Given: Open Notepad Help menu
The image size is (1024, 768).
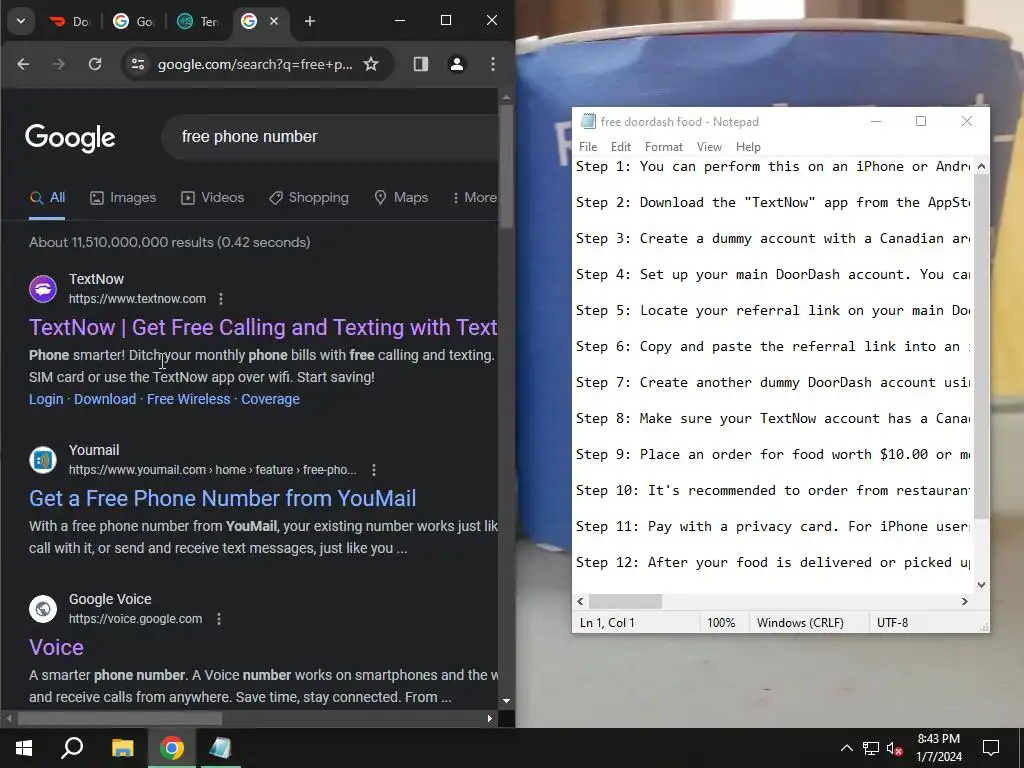Looking at the screenshot, I should [x=748, y=147].
